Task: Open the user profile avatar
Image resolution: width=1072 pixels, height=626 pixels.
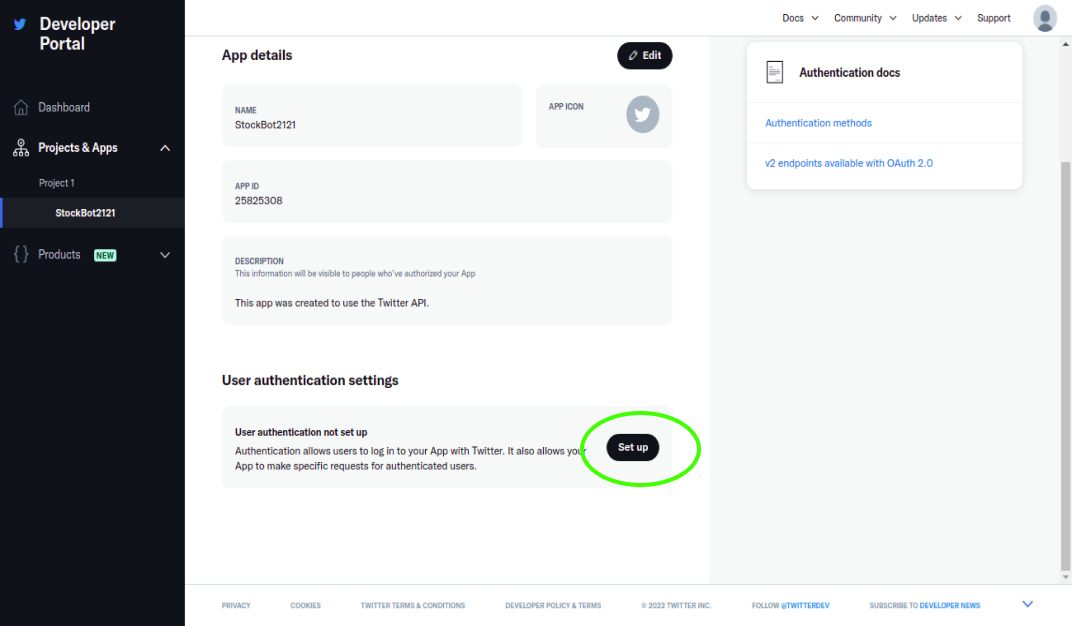Action: [x=1044, y=18]
